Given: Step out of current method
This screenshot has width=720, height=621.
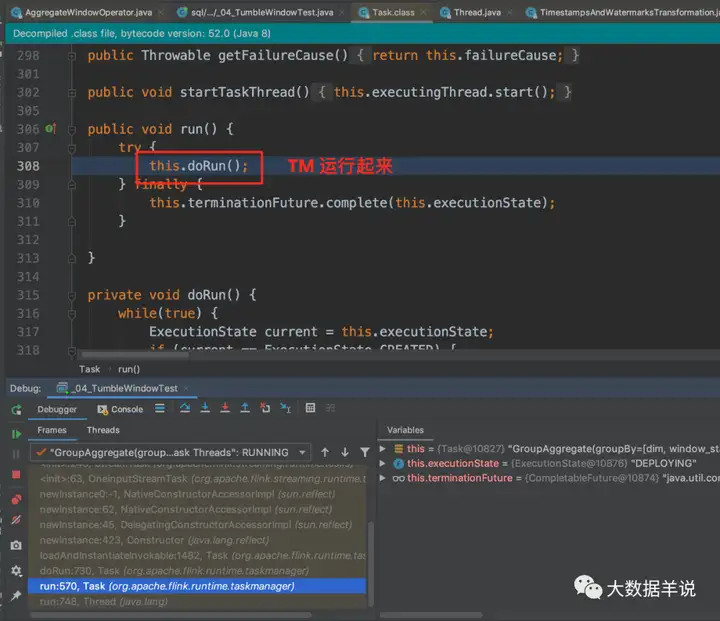Looking at the screenshot, I should pos(245,408).
